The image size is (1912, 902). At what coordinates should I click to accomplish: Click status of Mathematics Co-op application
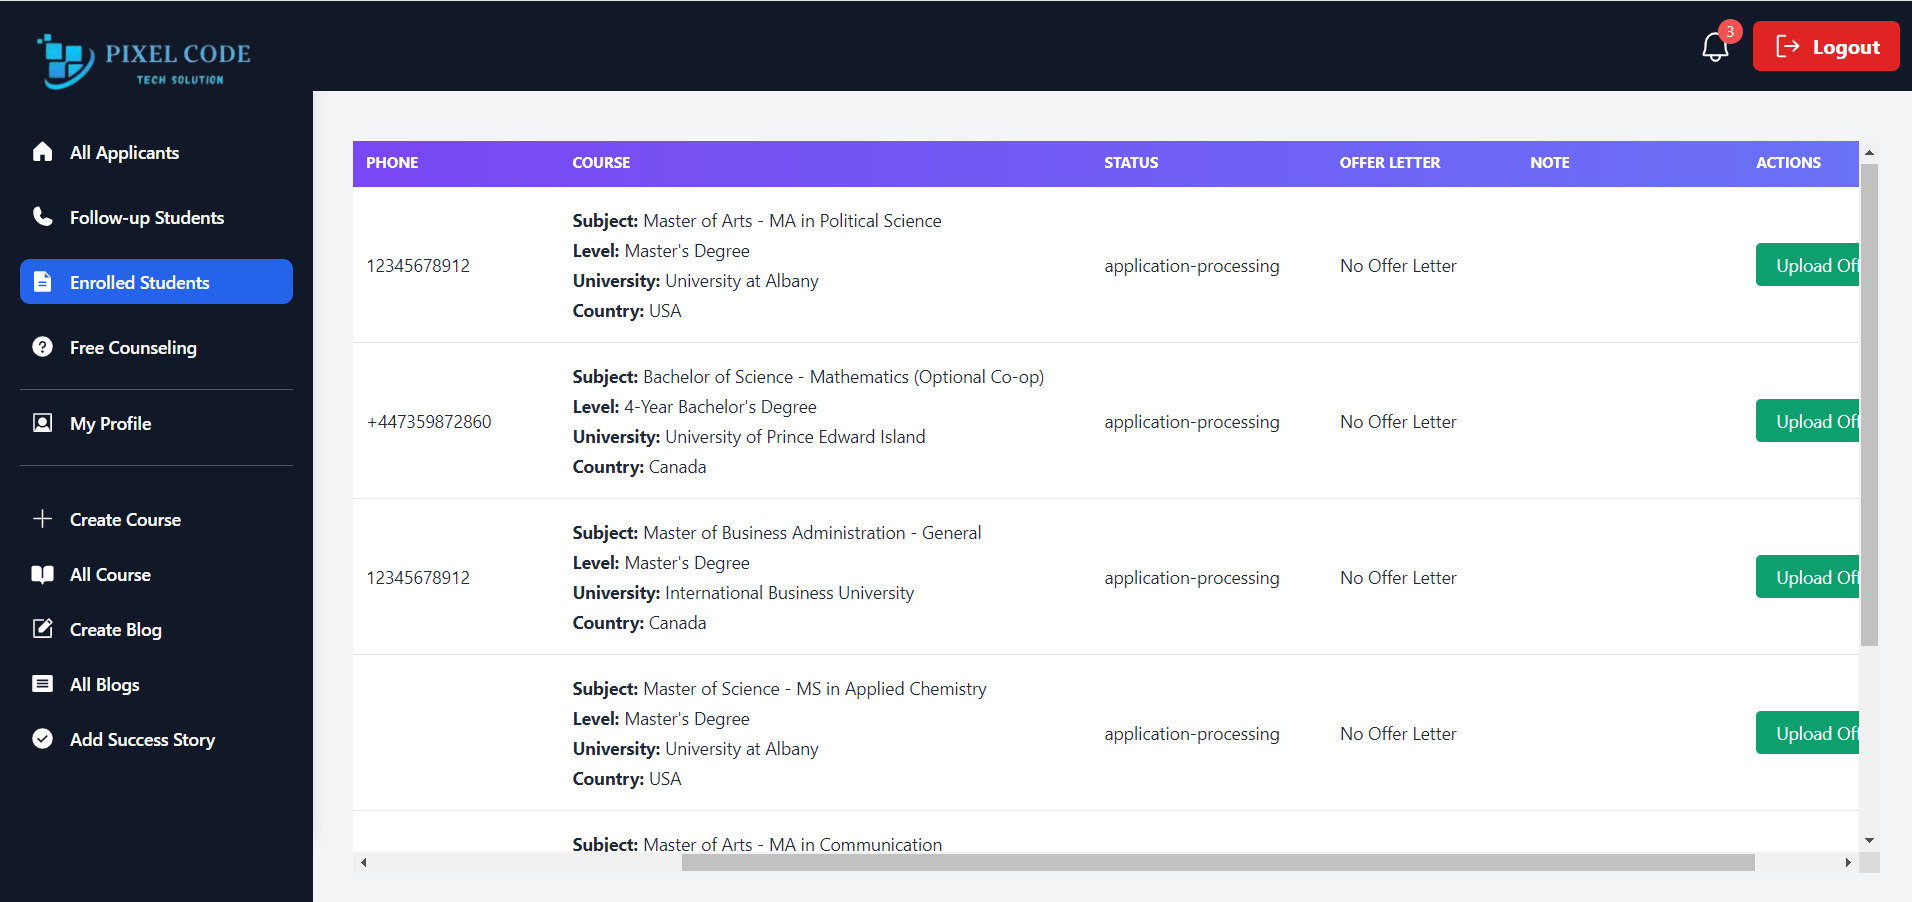point(1192,421)
